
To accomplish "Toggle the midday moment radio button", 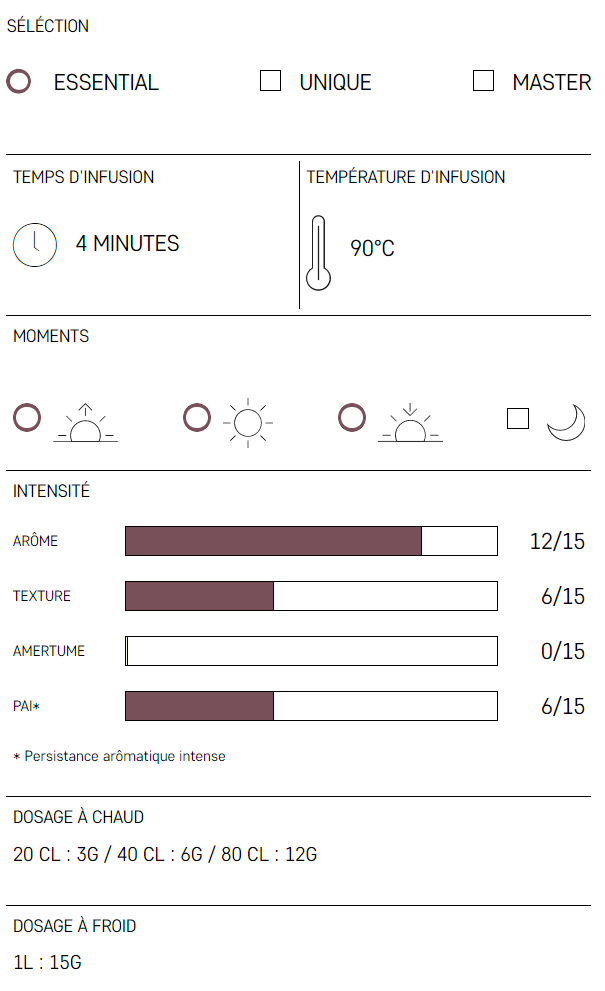I will (197, 417).
